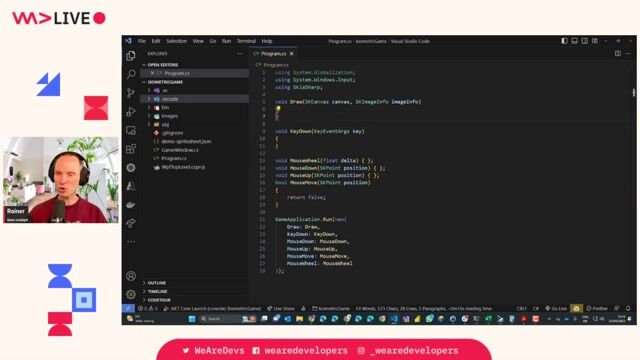Toggle secondary side bar layout icon
This screenshot has height=360, width=640.
pos(584,41)
